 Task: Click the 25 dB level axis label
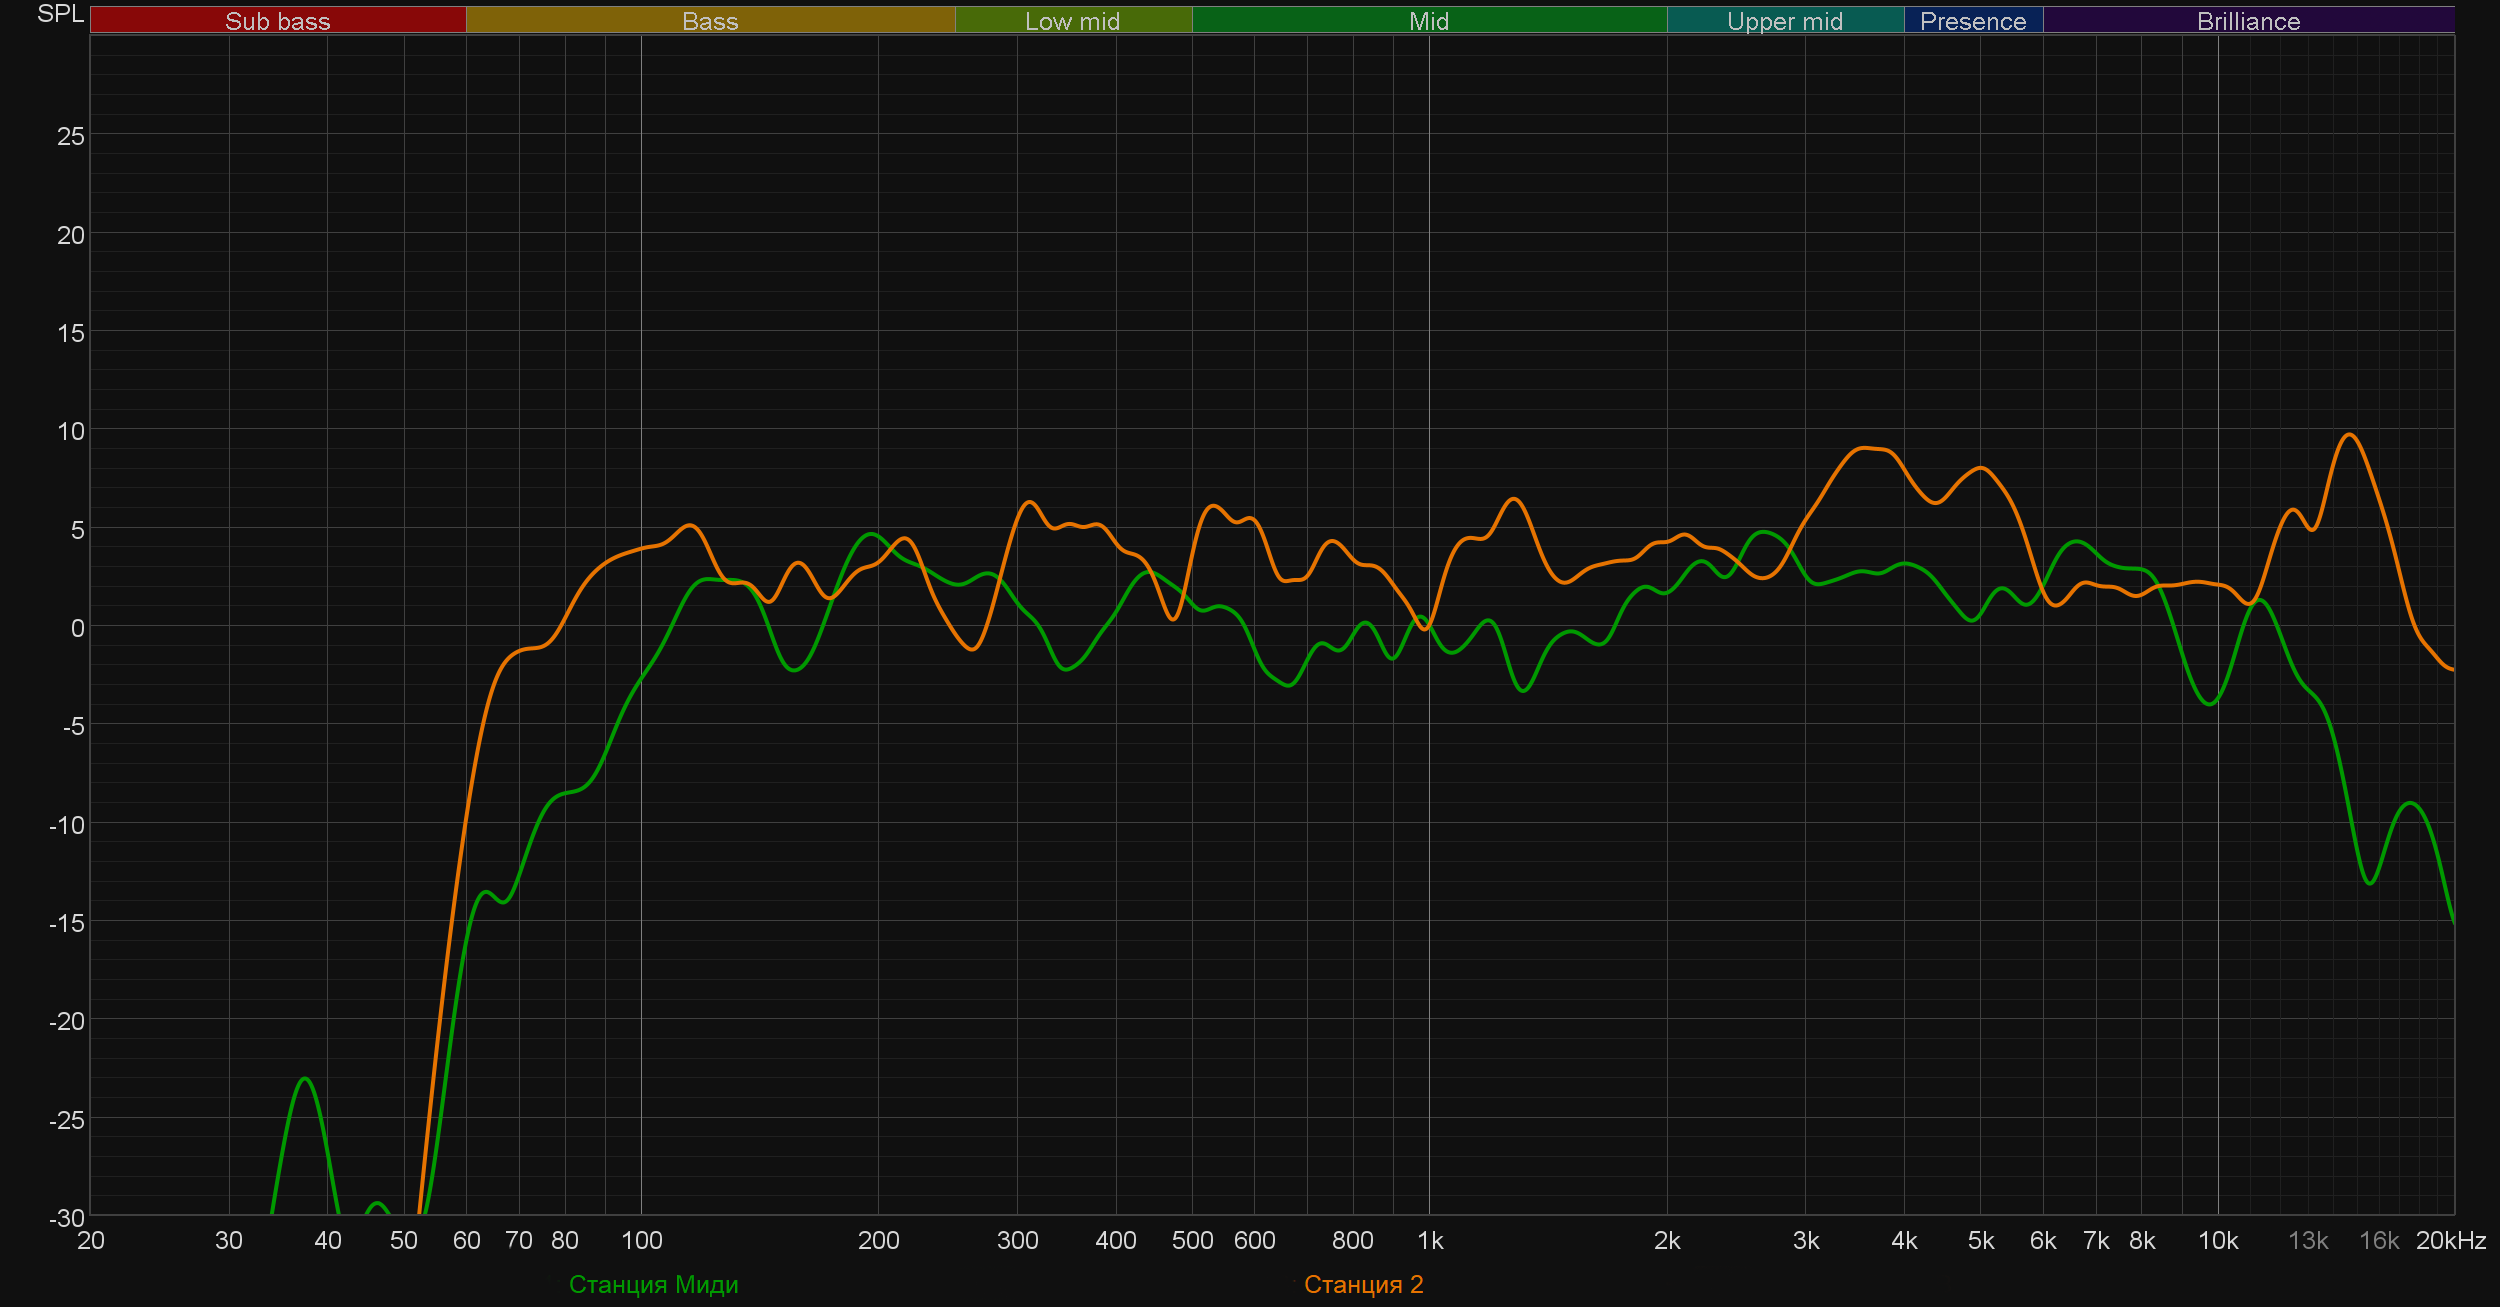pyautogui.click(x=71, y=136)
